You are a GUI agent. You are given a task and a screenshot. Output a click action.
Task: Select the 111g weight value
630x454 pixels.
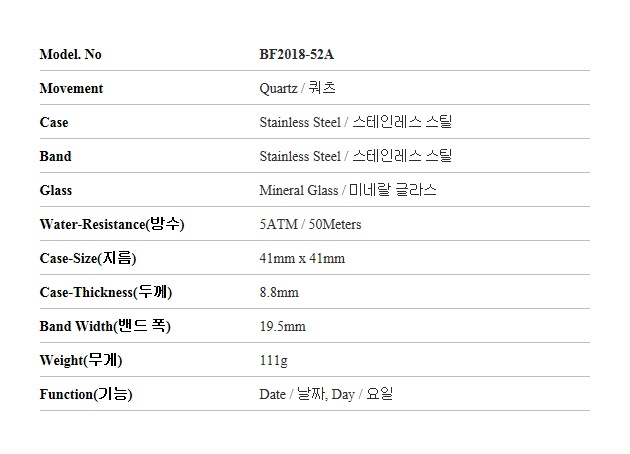274,360
